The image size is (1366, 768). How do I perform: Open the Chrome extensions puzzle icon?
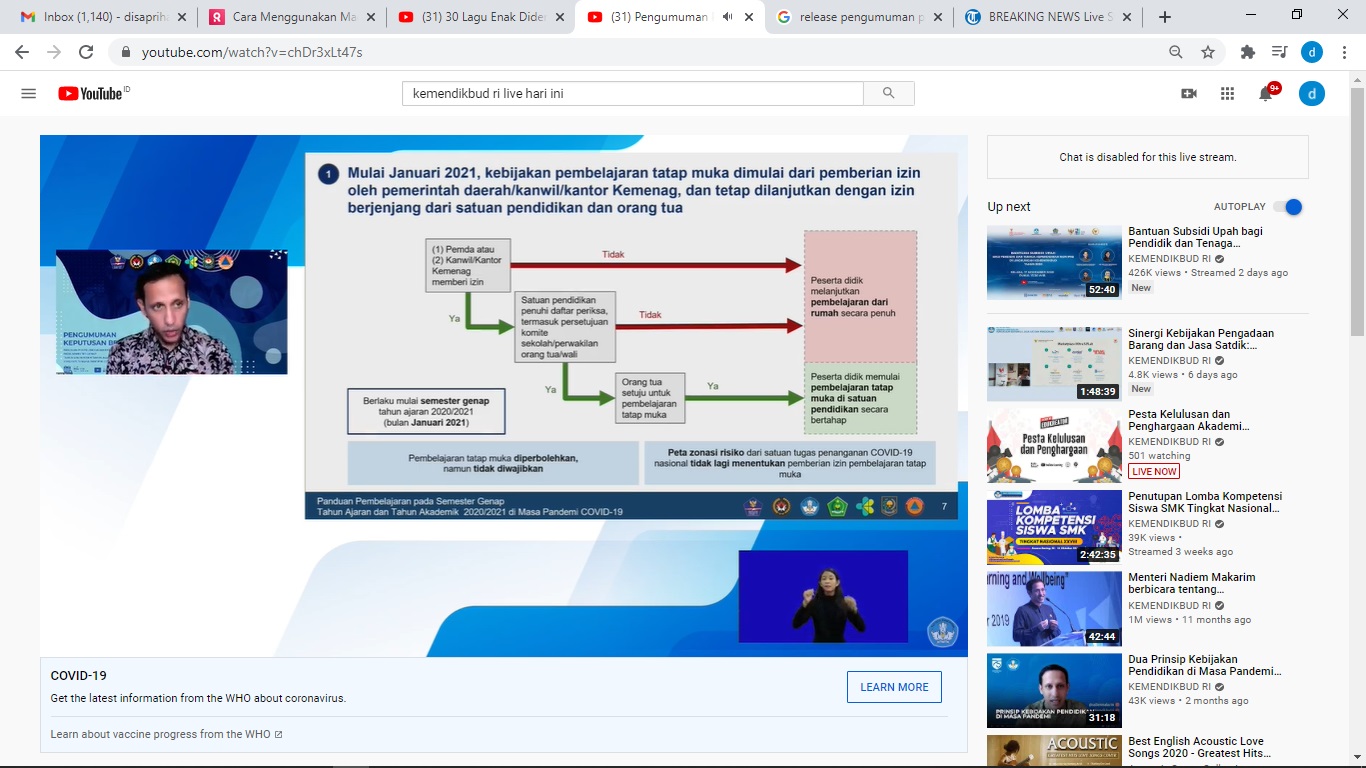click(1247, 52)
